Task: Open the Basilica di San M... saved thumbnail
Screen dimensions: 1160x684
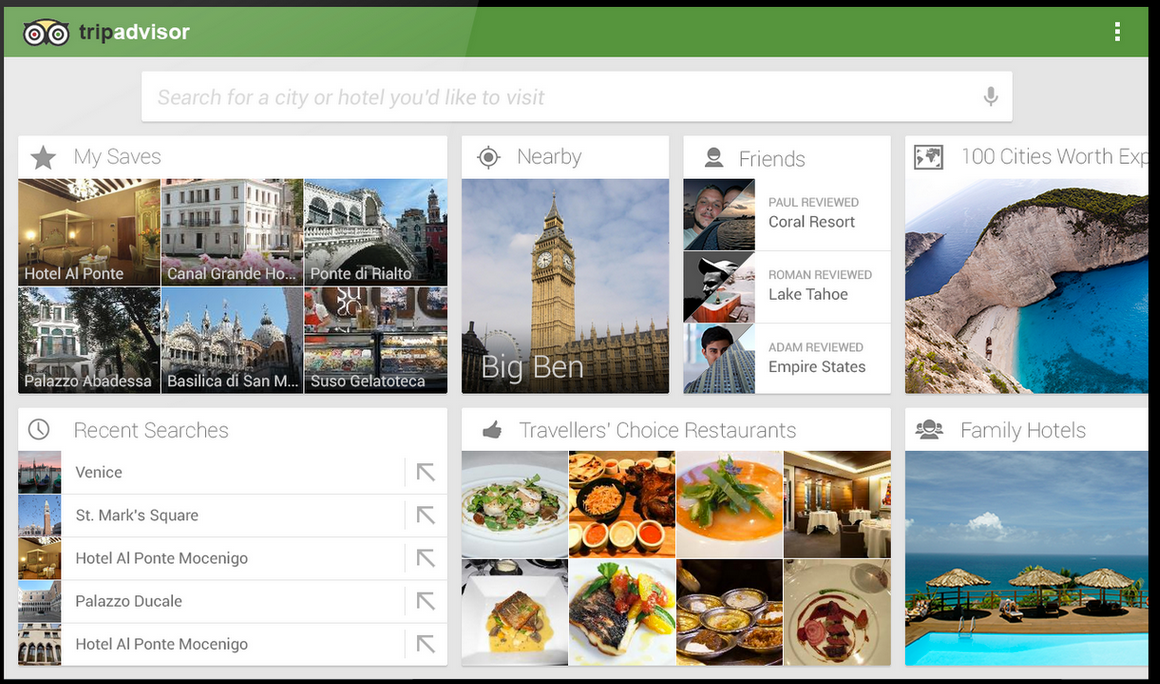Action: (x=232, y=340)
